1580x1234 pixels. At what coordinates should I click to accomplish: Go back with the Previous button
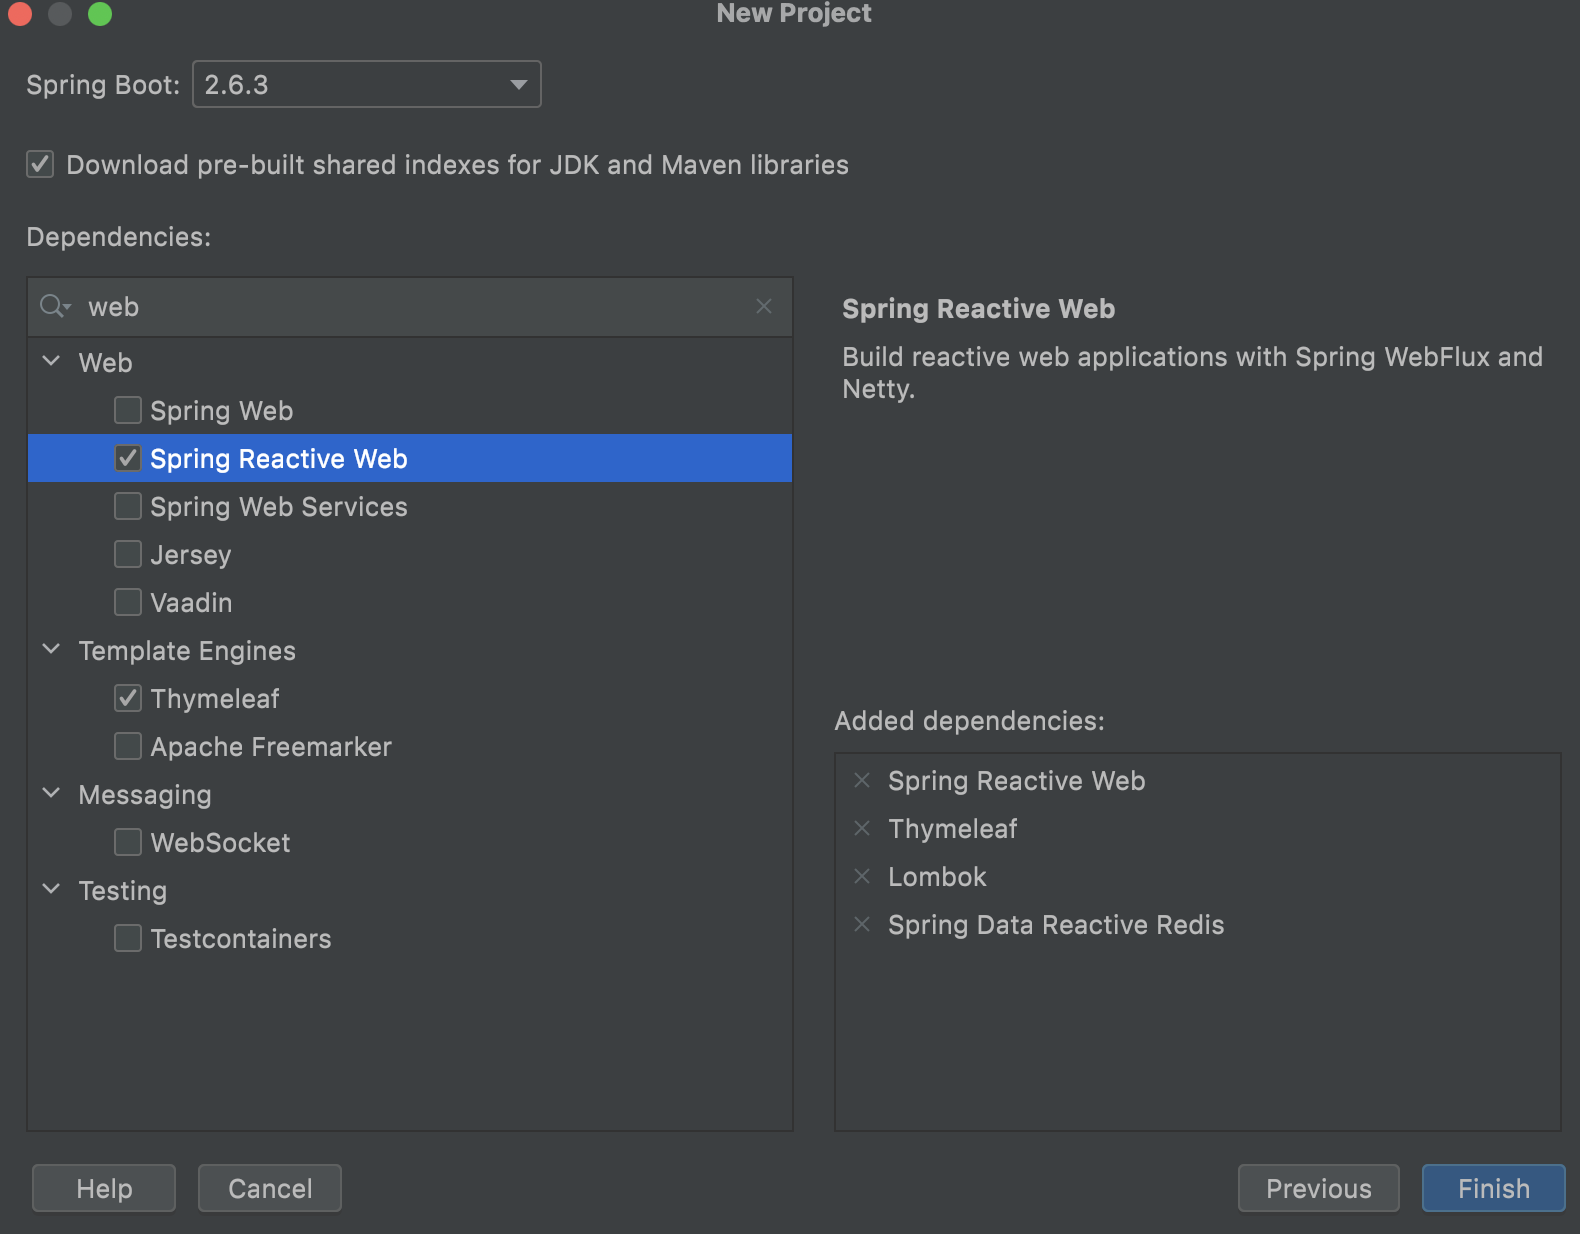pos(1319,1188)
